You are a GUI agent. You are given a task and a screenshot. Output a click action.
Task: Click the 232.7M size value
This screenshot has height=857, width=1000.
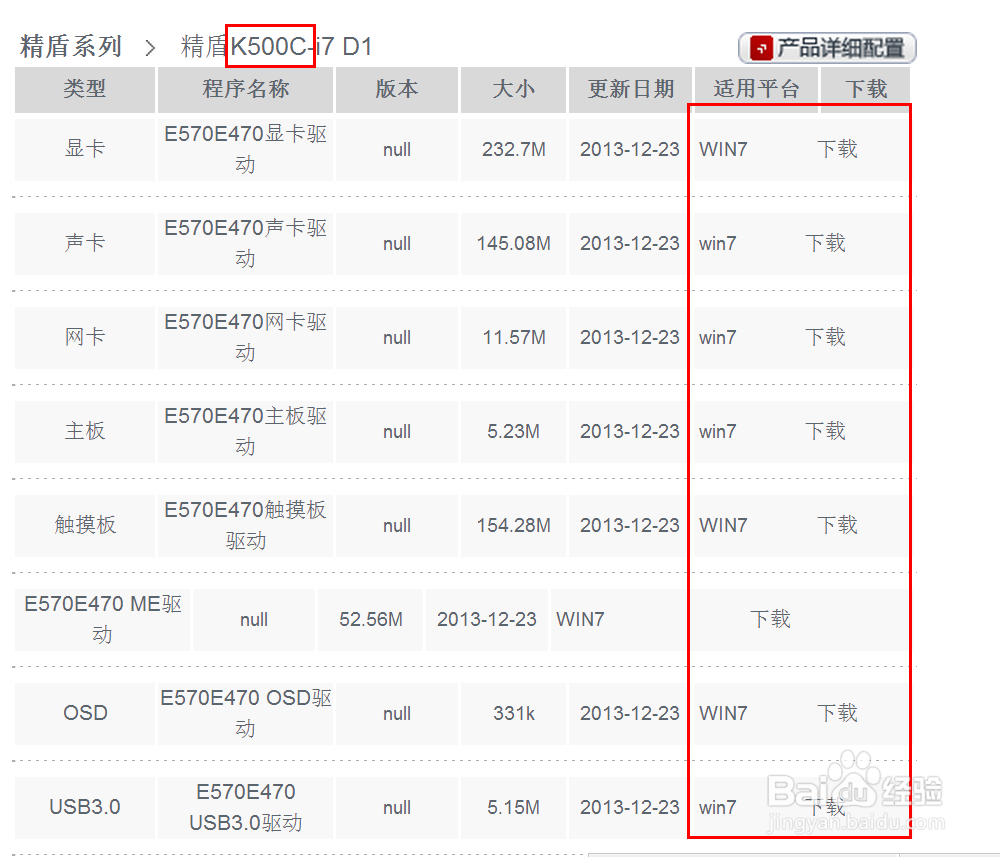(x=513, y=149)
